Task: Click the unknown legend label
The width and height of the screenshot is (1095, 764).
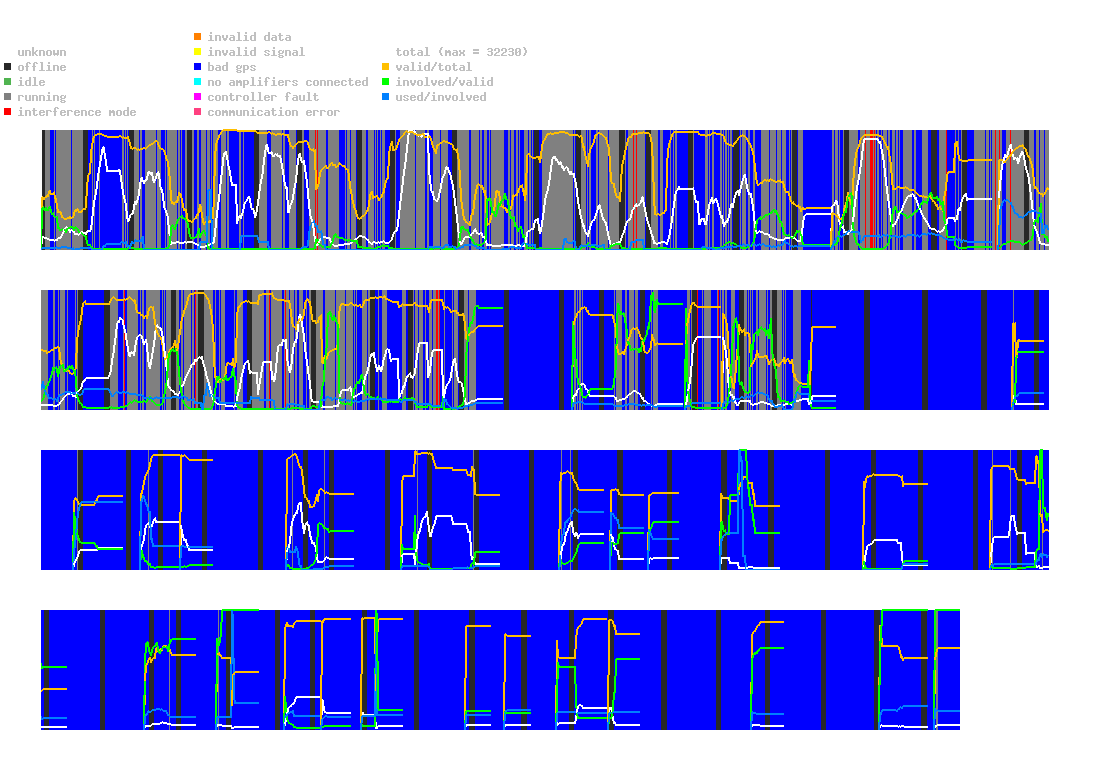Action: 42,52
